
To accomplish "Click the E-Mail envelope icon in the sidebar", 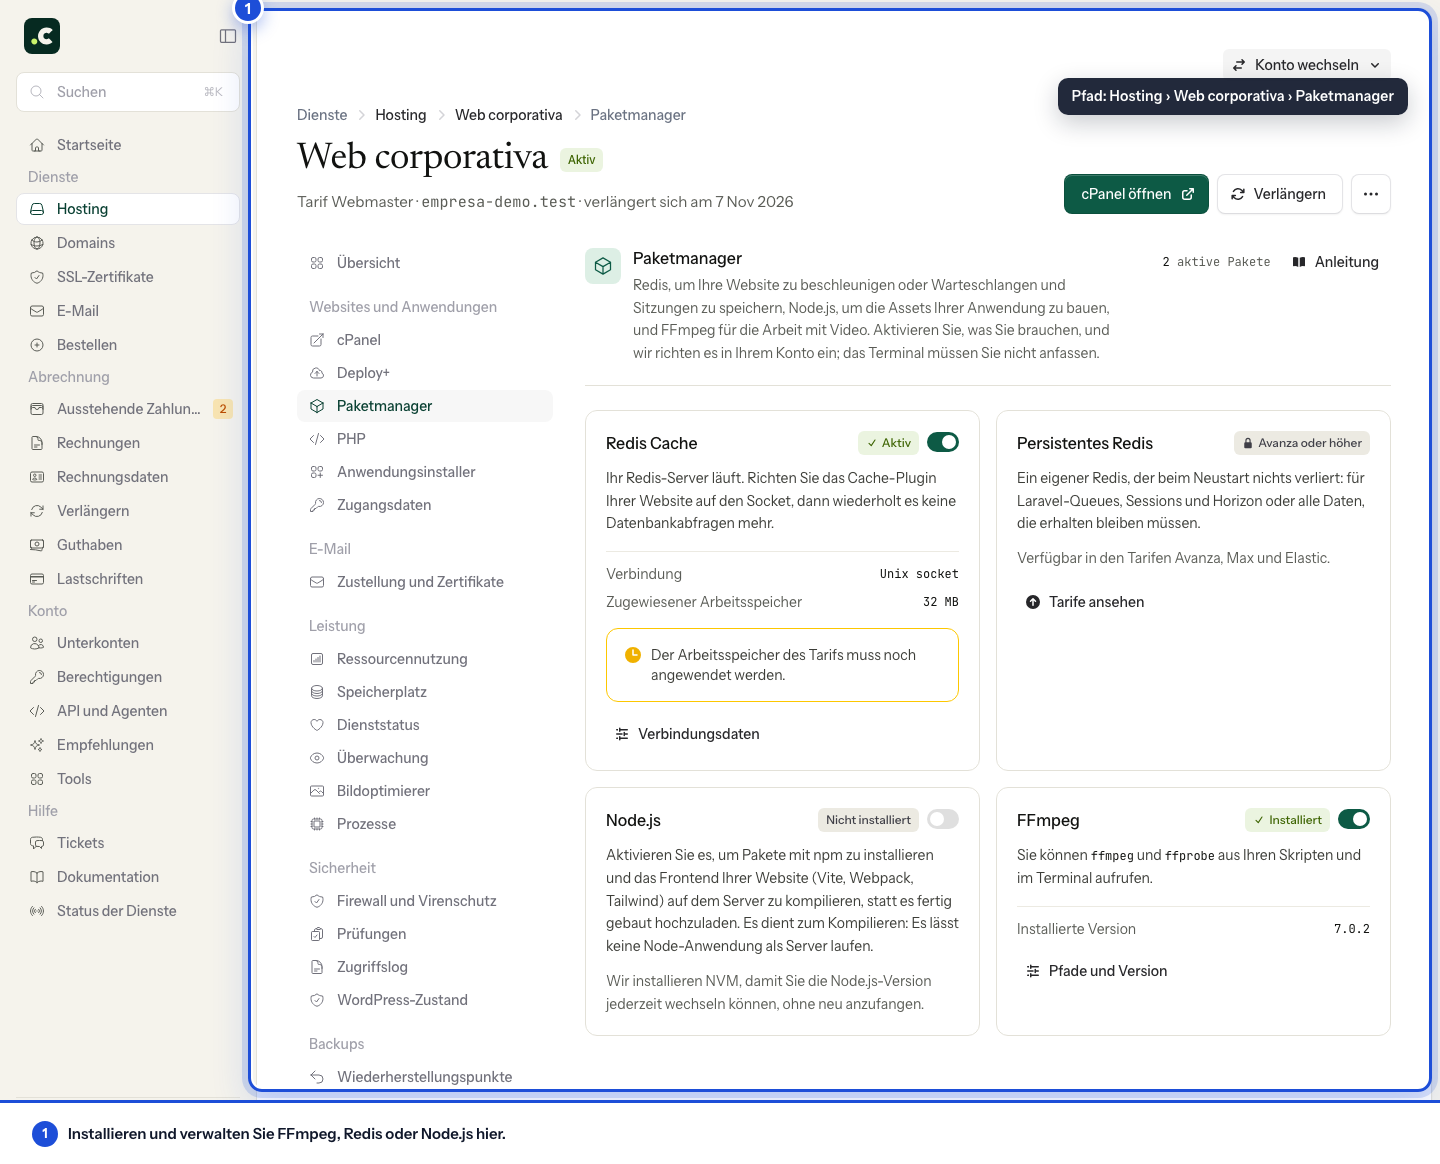I will (37, 311).
